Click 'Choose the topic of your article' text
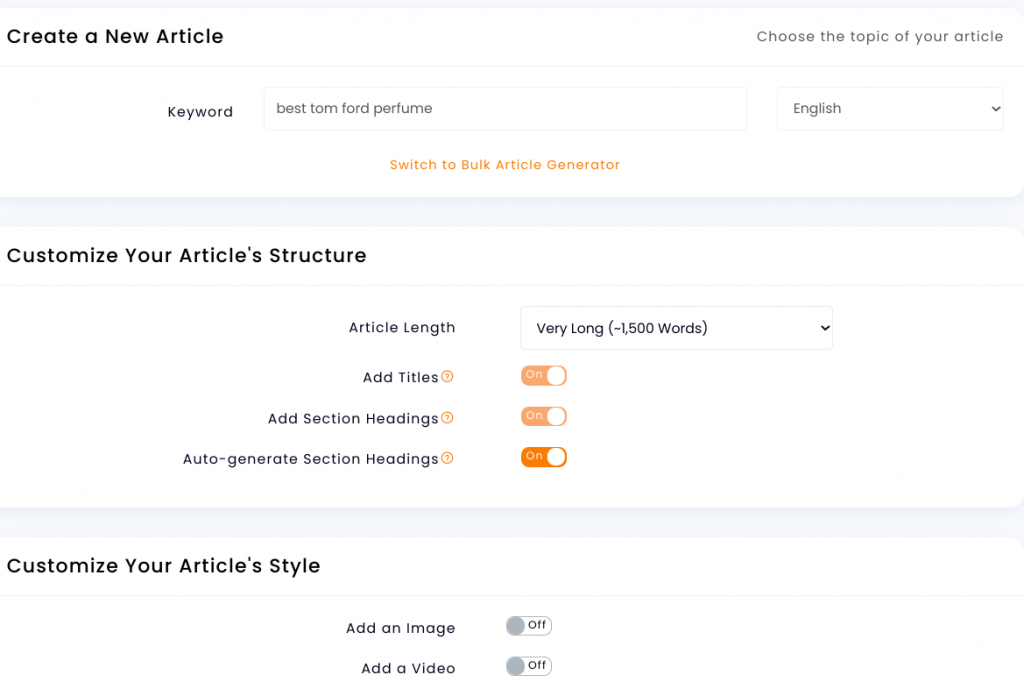1024x689 pixels. tap(880, 37)
